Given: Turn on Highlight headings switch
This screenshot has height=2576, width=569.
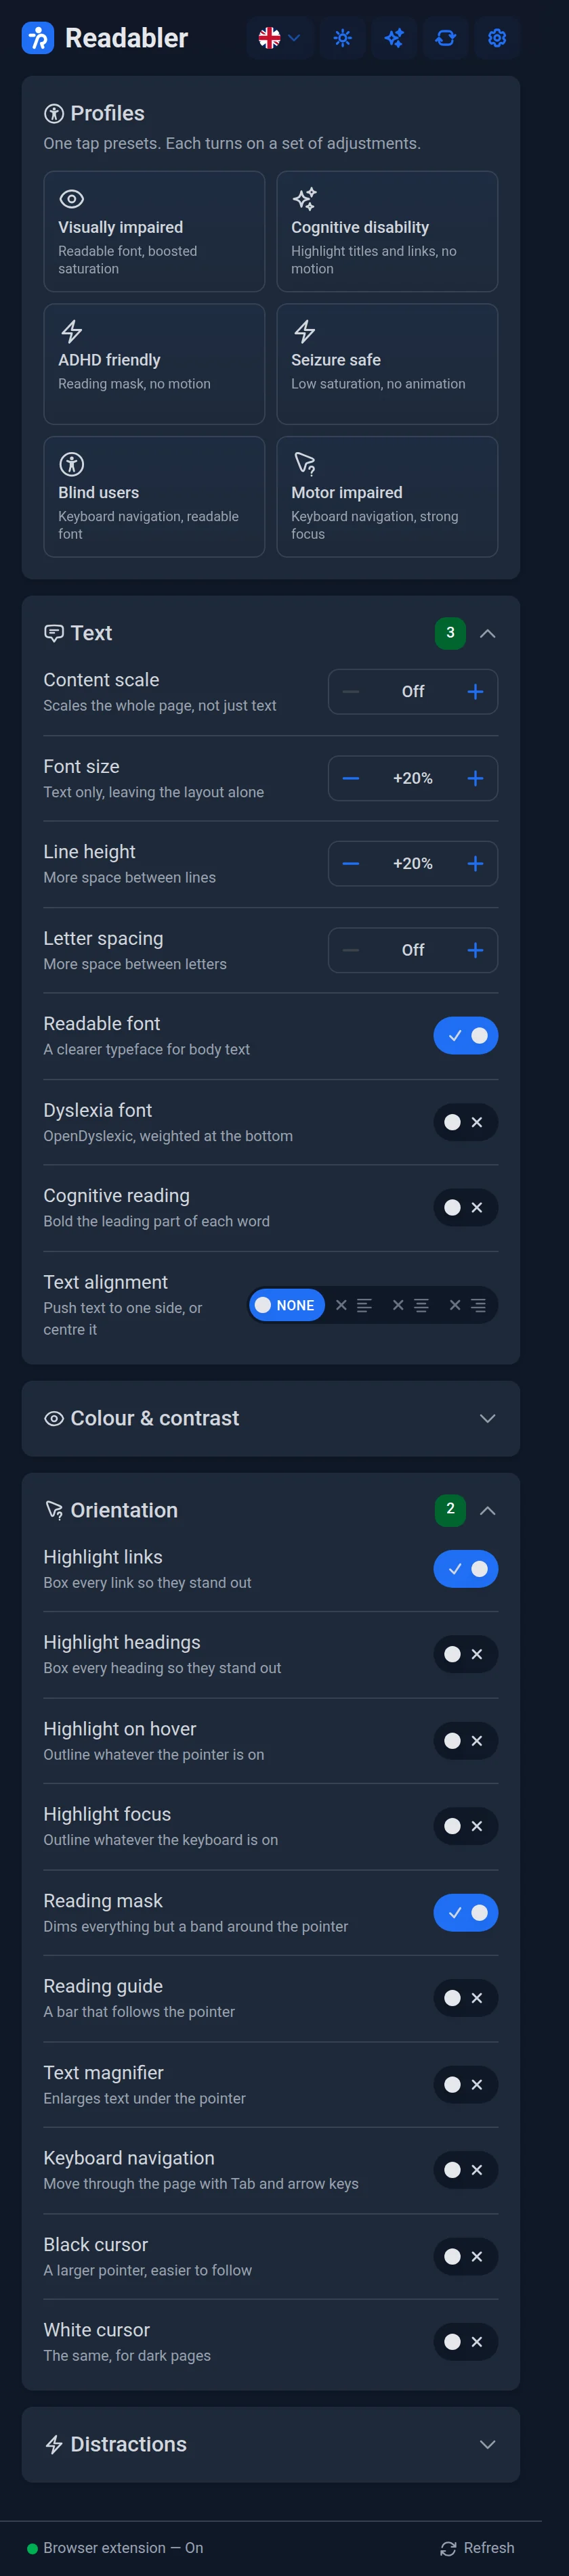Looking at the screenshot, I should [465, 1654].
